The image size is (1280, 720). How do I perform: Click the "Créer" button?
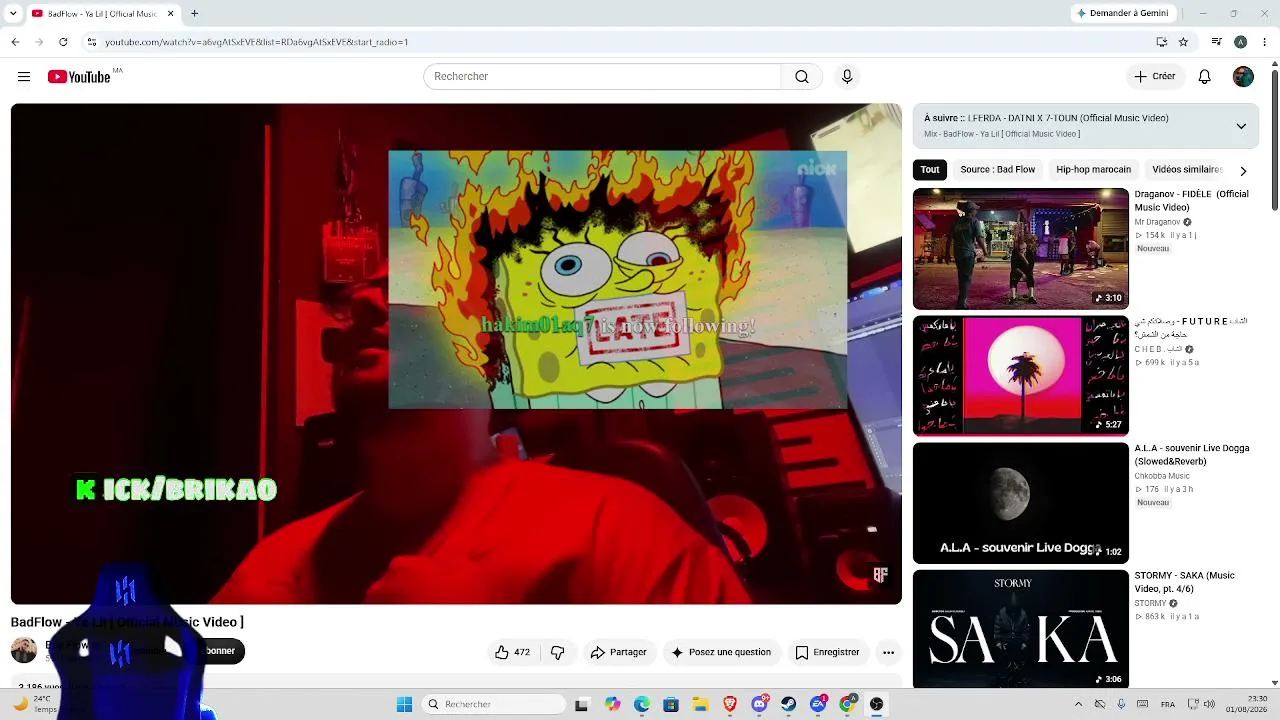(x=1155, y=77)
